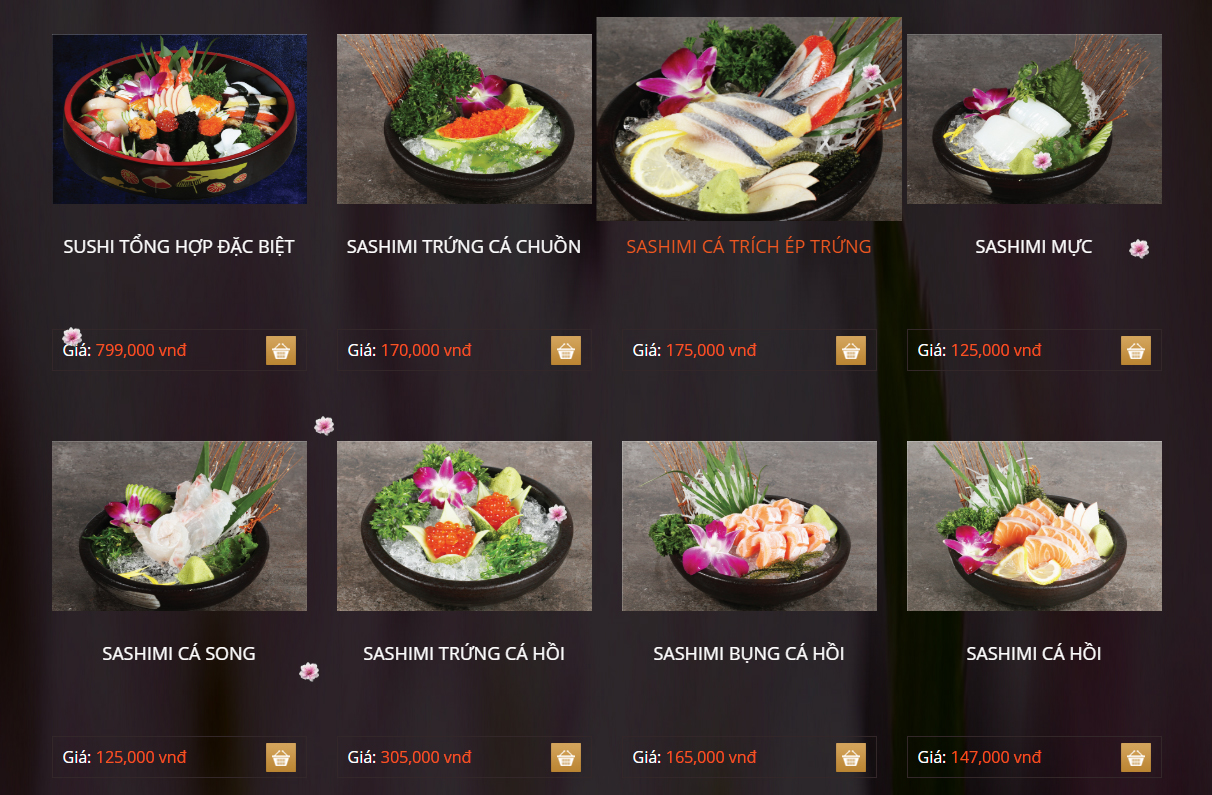Open the Sashimi Cá Hồi salmon photo
1212x795 pixels.
tap(1034, 526)
